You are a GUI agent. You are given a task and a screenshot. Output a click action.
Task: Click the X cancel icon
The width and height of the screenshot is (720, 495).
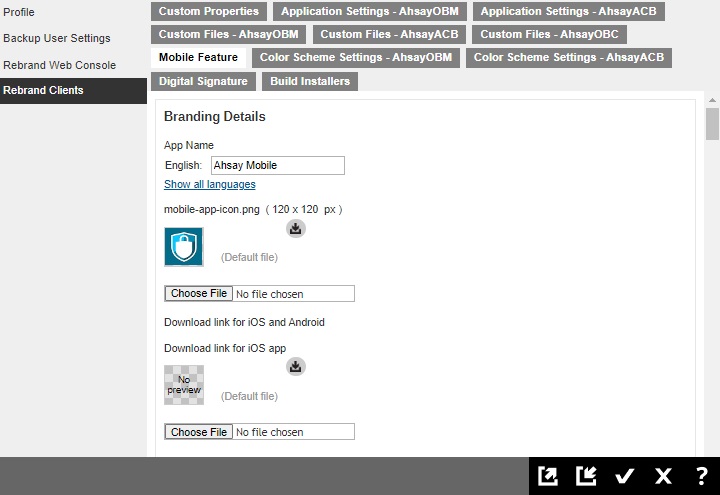663,476
